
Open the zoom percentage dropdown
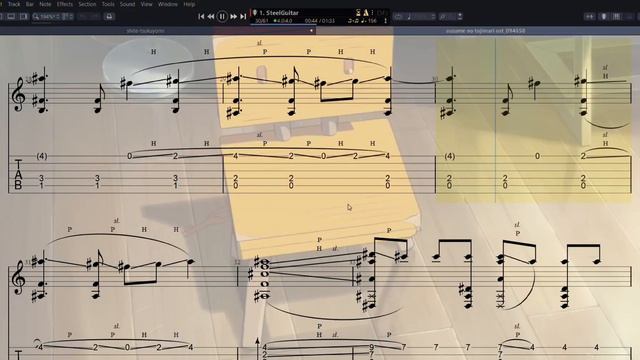click(50, 16)
